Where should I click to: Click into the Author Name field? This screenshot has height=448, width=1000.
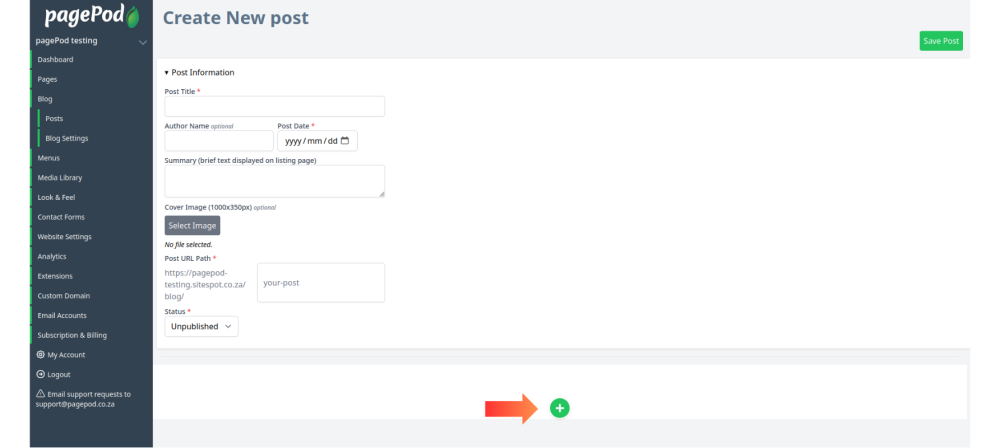coord(219,141)
